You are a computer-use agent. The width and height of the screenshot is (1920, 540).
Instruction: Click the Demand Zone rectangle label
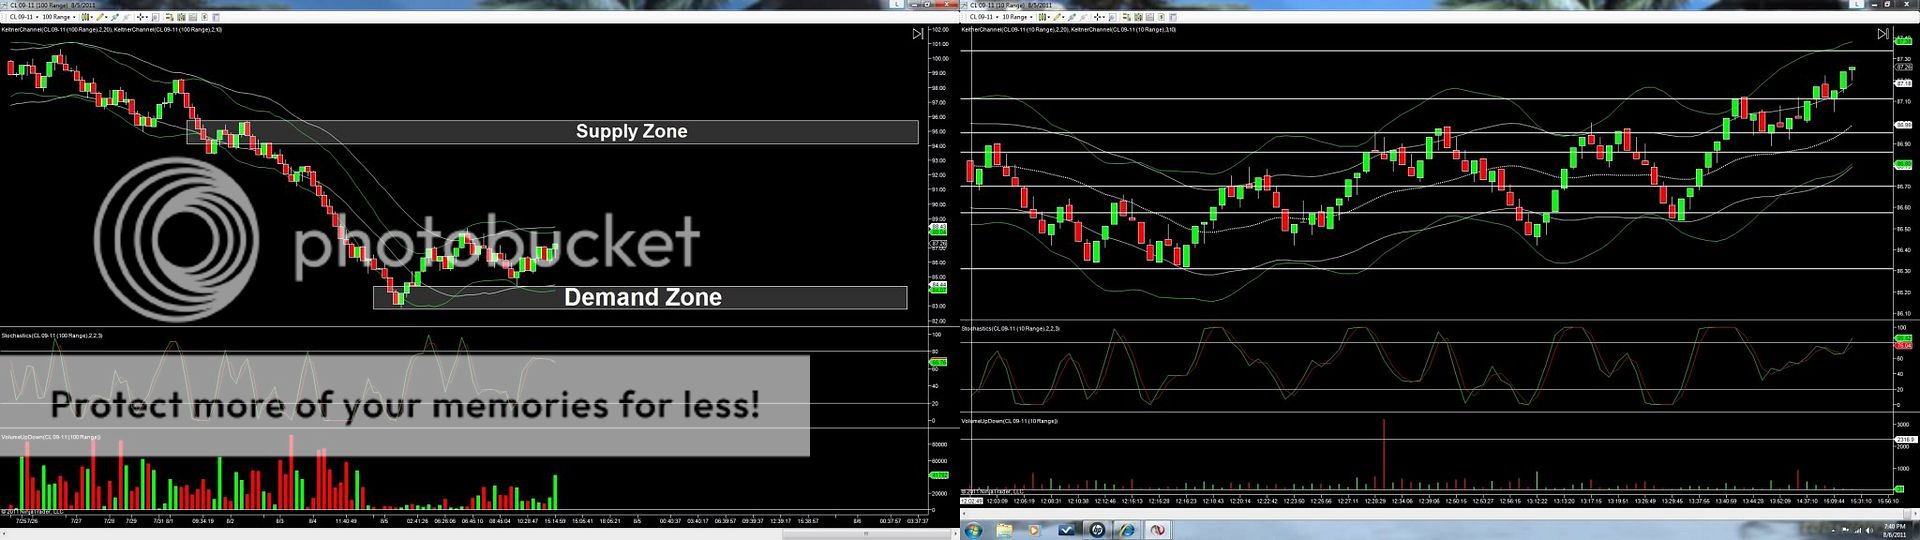pos(642,297)
